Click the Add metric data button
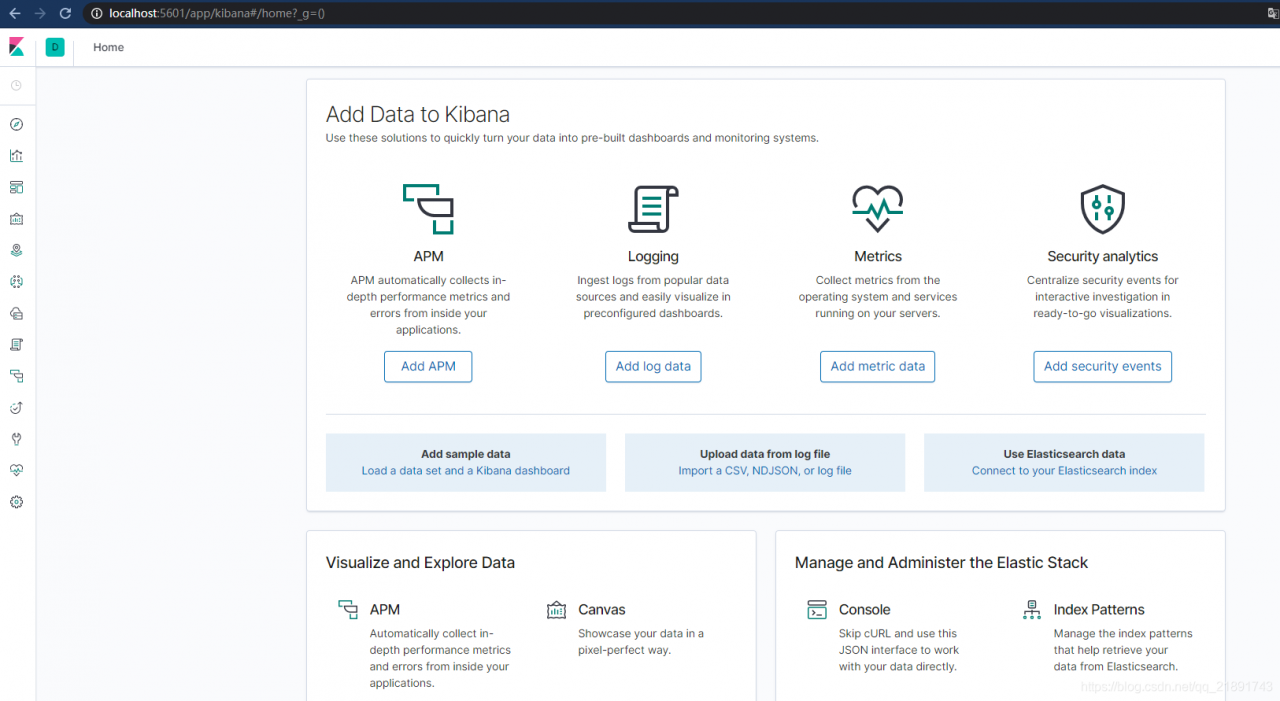The image size is (1280, 701). pos(878,367)
